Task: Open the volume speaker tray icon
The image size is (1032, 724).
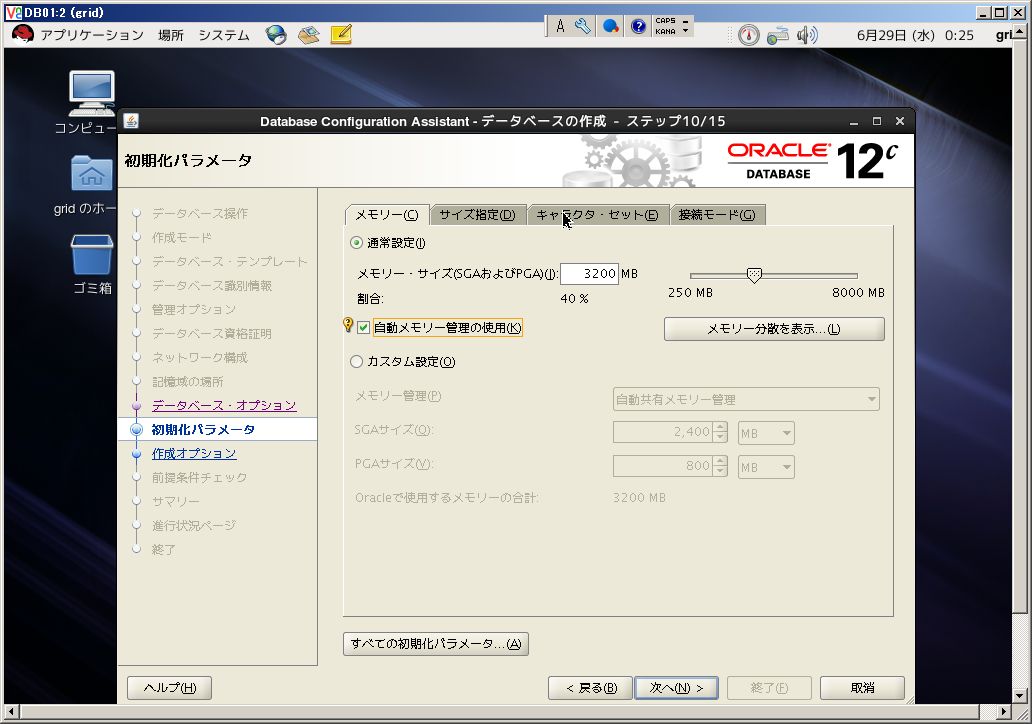Action: click(x=806, y=35)
